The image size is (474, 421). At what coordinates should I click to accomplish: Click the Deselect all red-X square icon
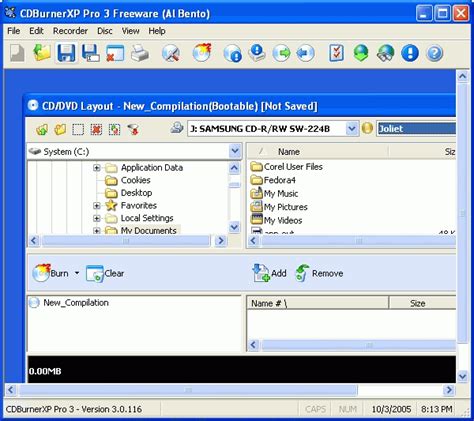click(96, 129)
